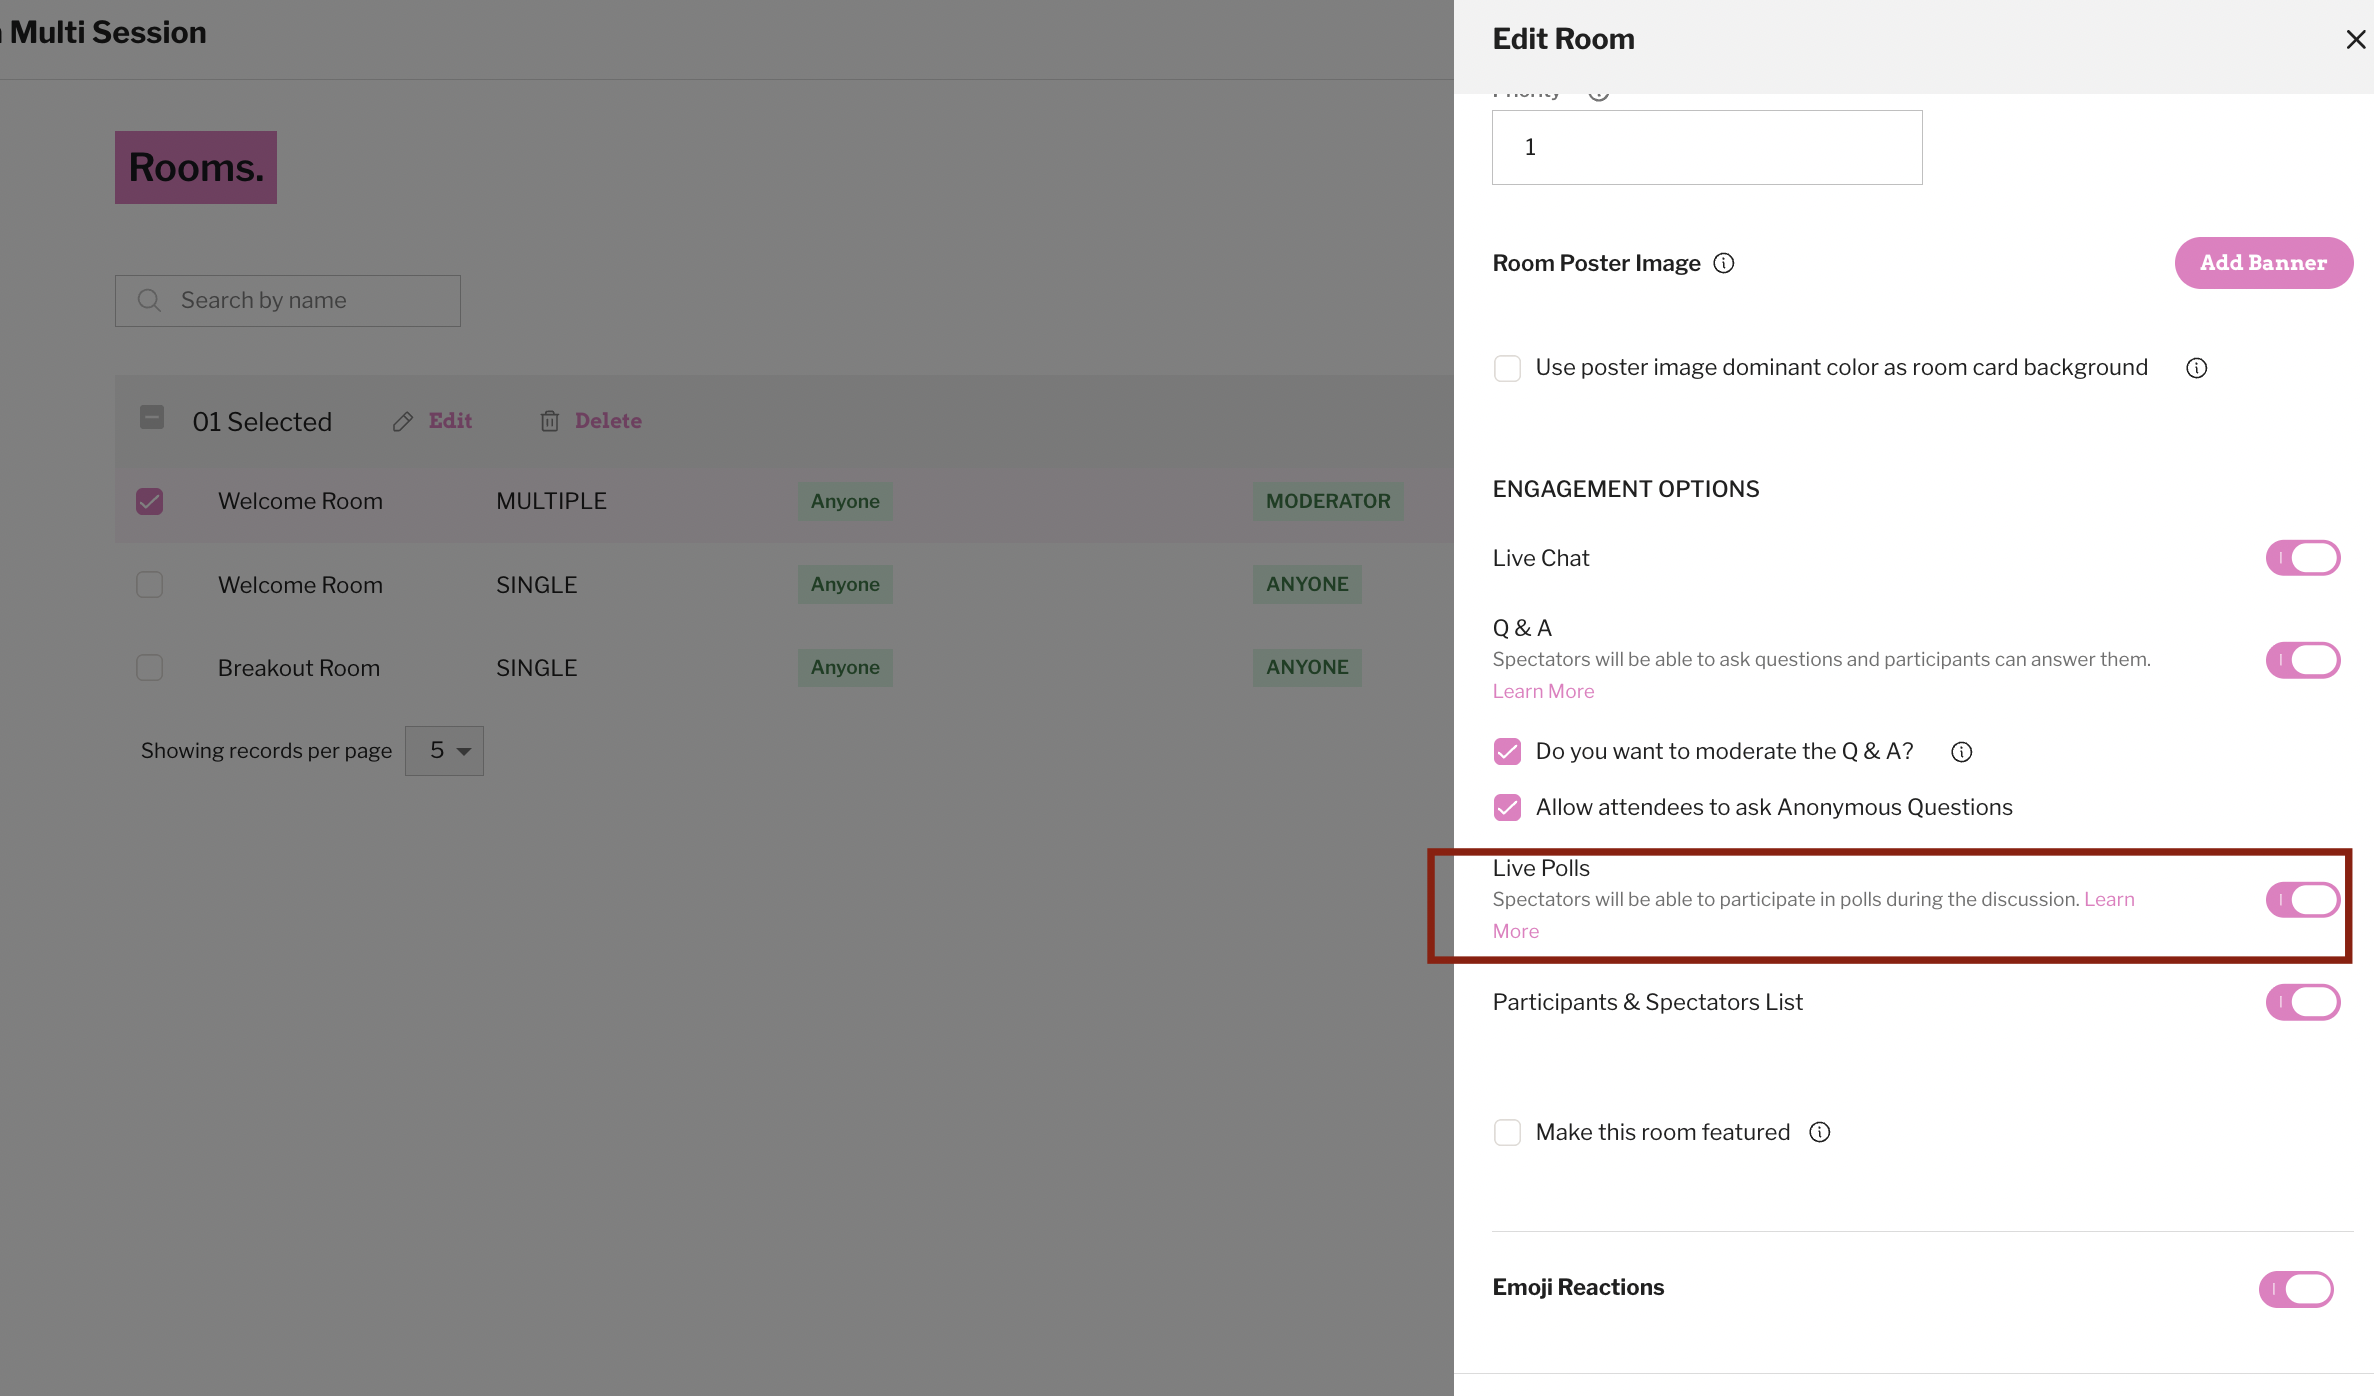Click the Edit button in rooms toolbar
Viewport: 2374px width, 1396px height.
(450, 421)
